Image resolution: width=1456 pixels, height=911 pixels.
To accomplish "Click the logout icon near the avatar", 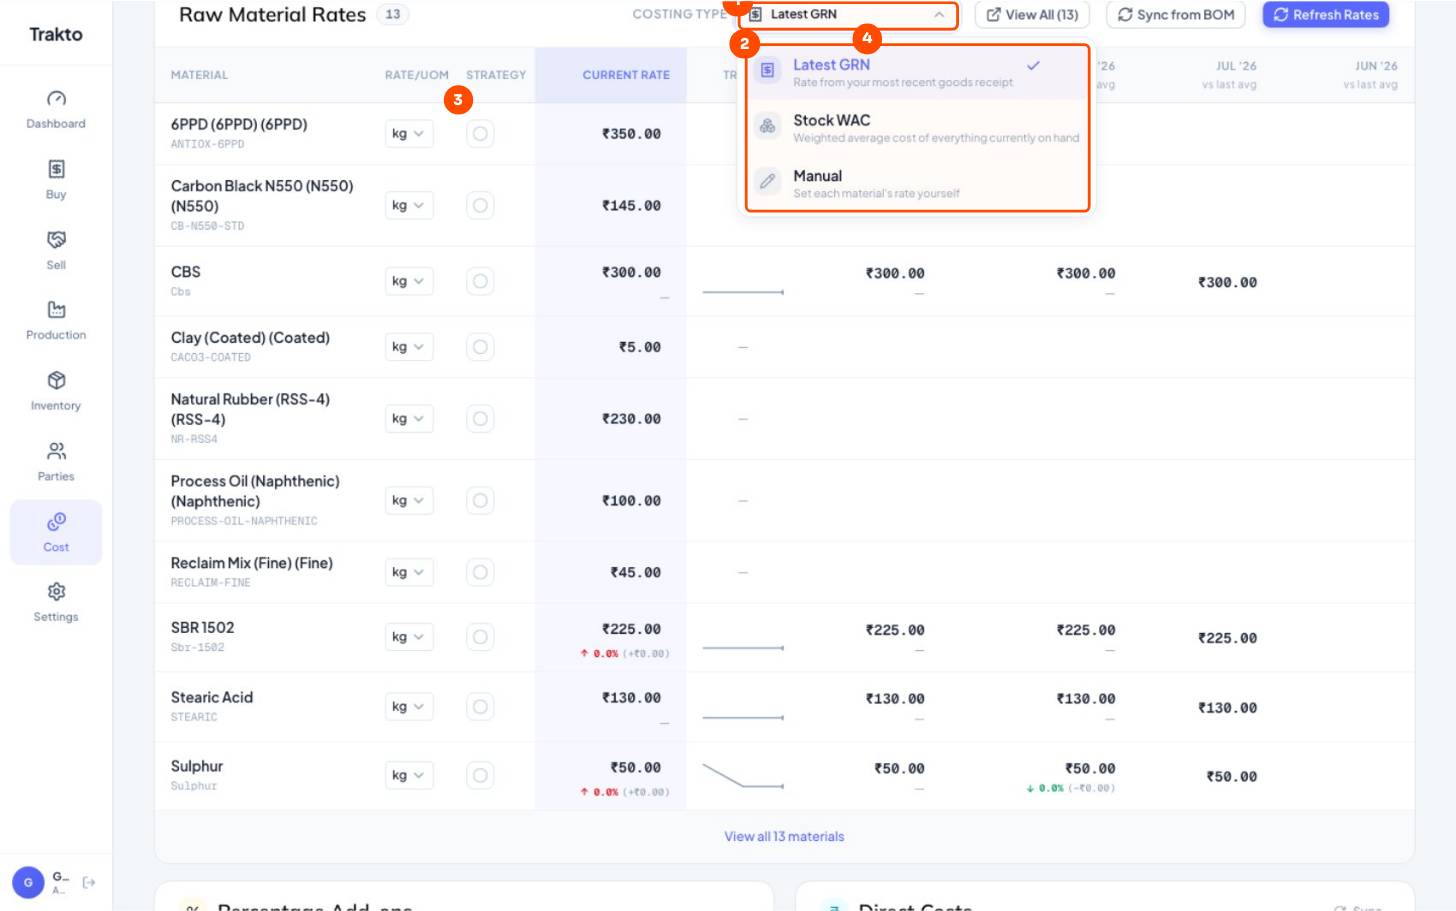I will (x=89, y=882).
